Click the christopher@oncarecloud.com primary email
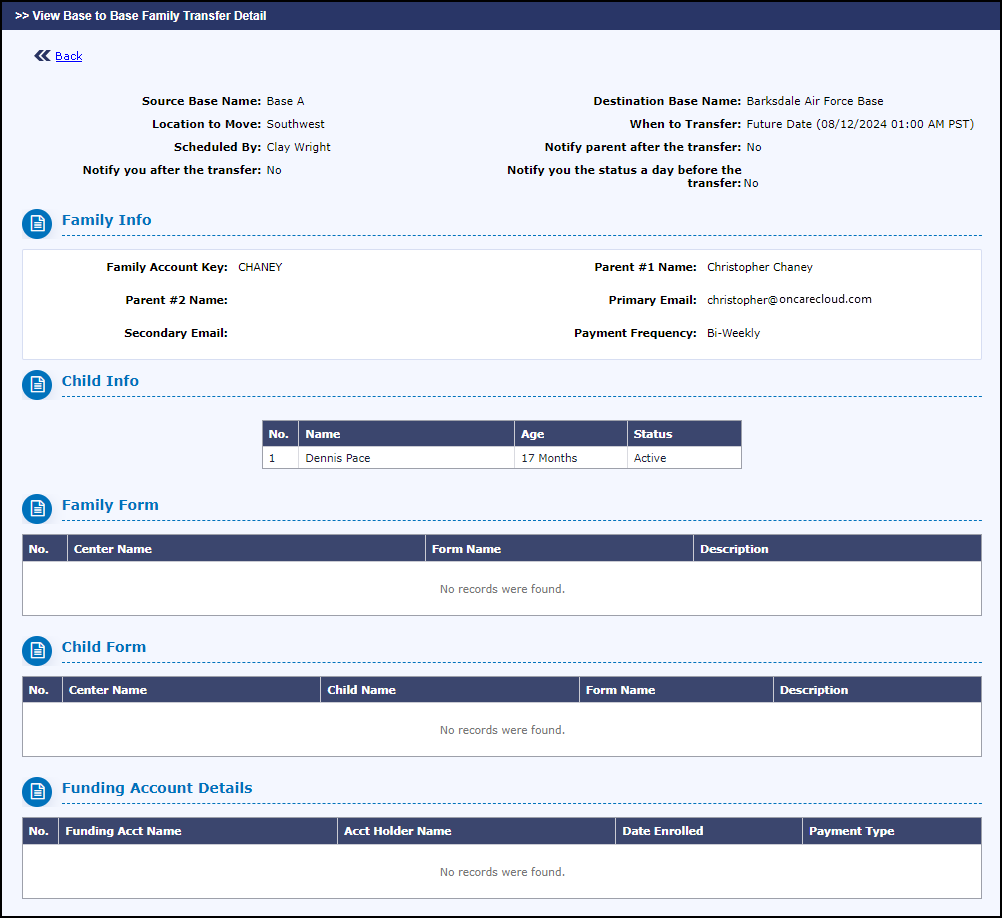Screen dimensions: 1002x918 click(x=789, y=300)
